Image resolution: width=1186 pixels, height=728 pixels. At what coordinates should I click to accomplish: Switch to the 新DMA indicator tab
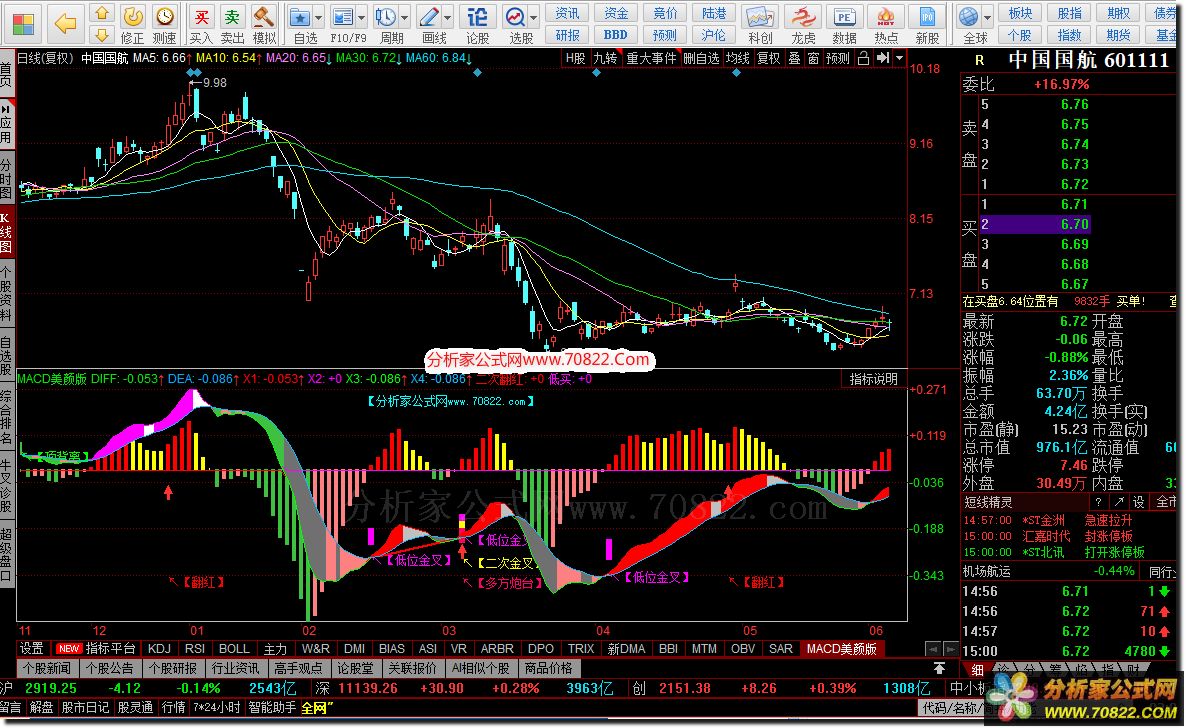coord(626,649)
